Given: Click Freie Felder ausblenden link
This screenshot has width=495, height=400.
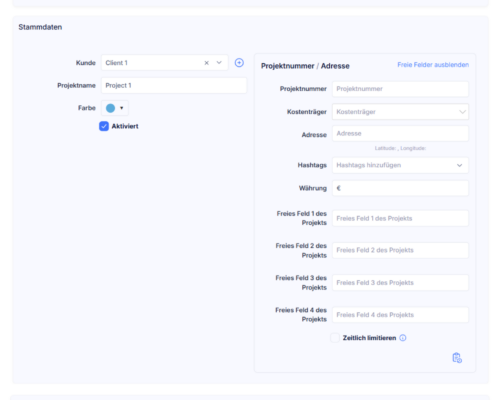Looking at the screenshot, I should point(433,65).
